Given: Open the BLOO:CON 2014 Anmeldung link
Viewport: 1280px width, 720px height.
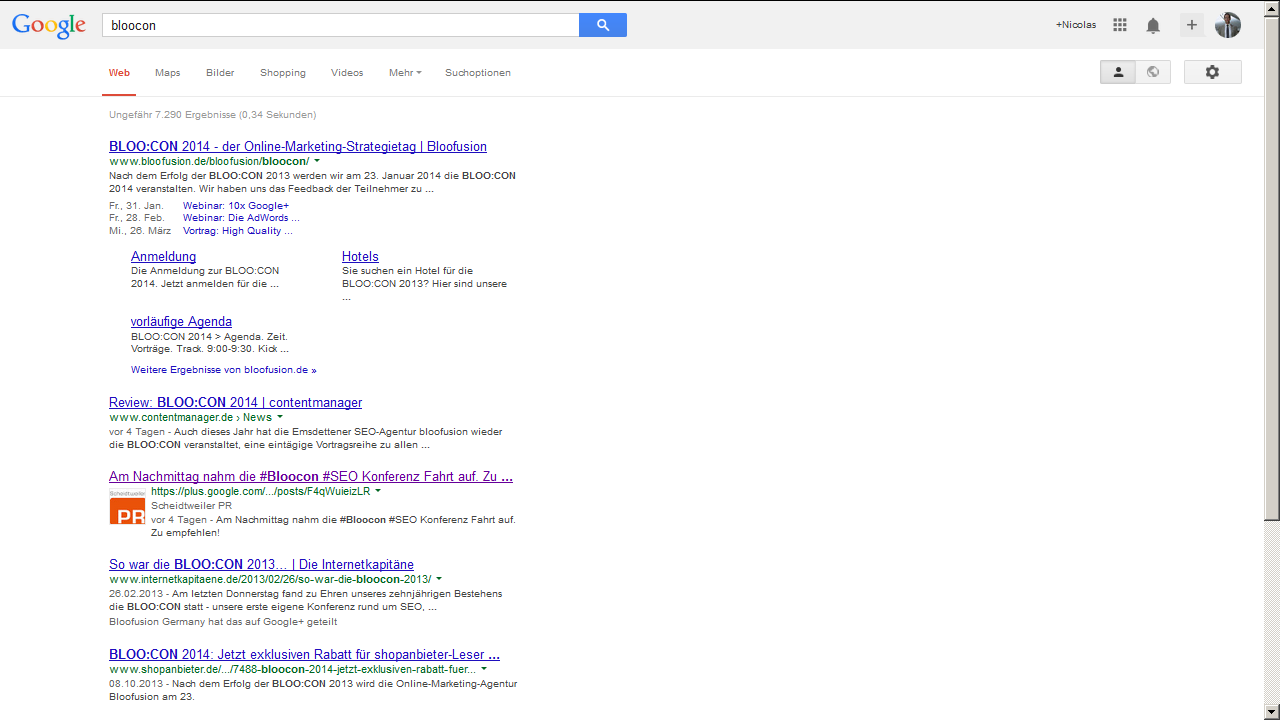Looking at the screenshot, I should click(163, 256).
